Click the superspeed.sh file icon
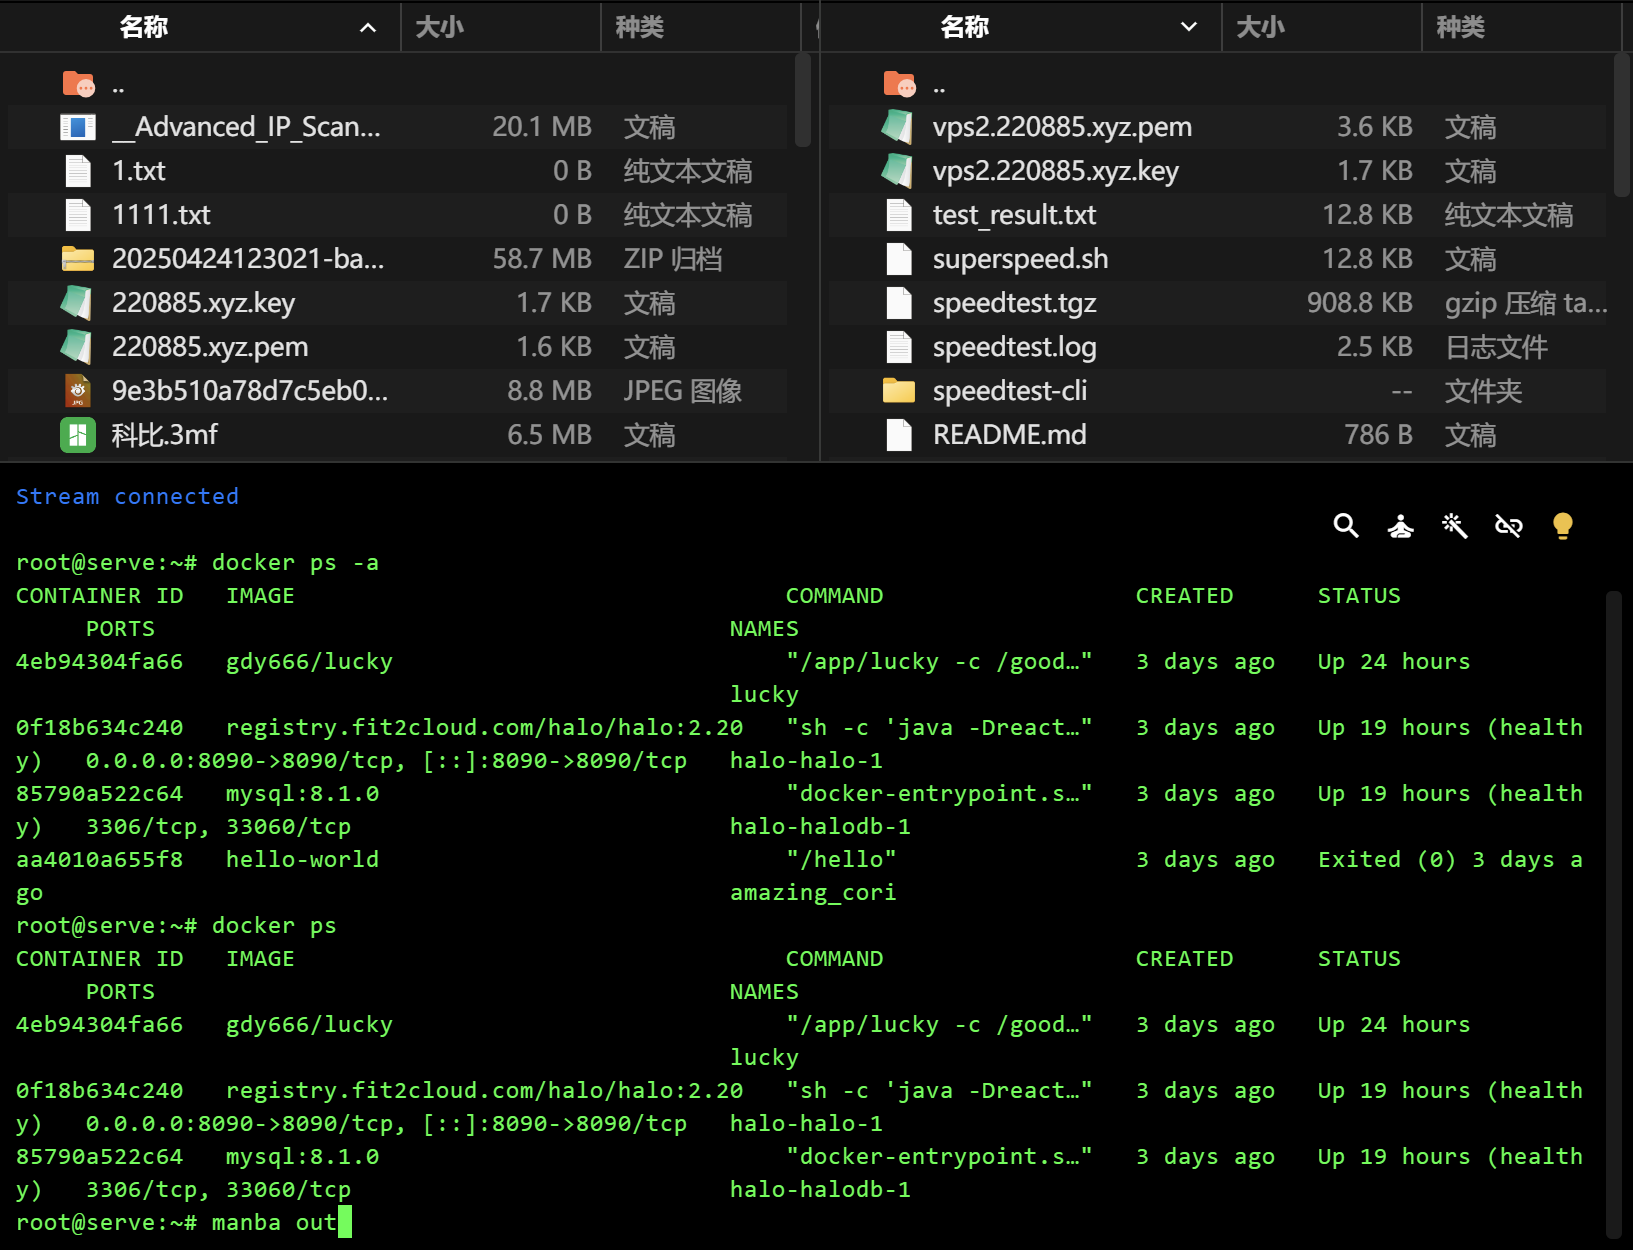This screenshot has width=1633, height=1250. pyautogui.click(x=899, y=259)
